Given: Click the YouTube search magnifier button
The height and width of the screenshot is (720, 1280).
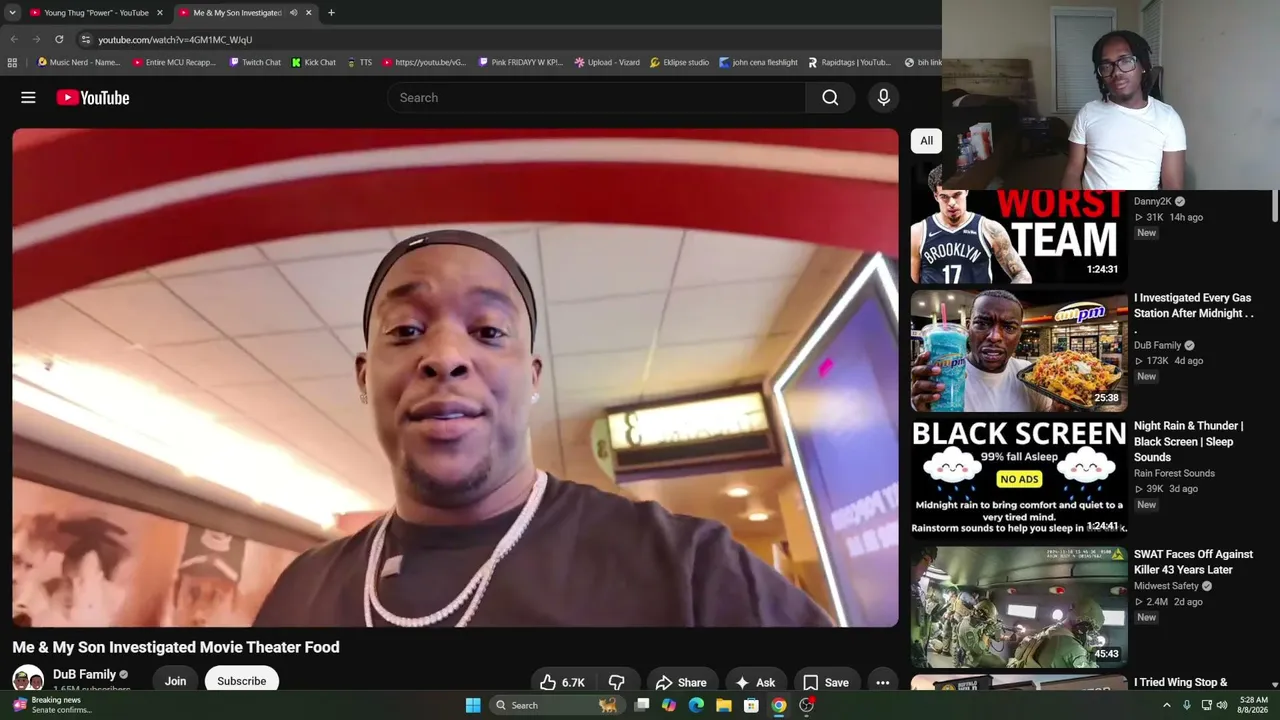Looking at the screenshot, I should (830, 97).
